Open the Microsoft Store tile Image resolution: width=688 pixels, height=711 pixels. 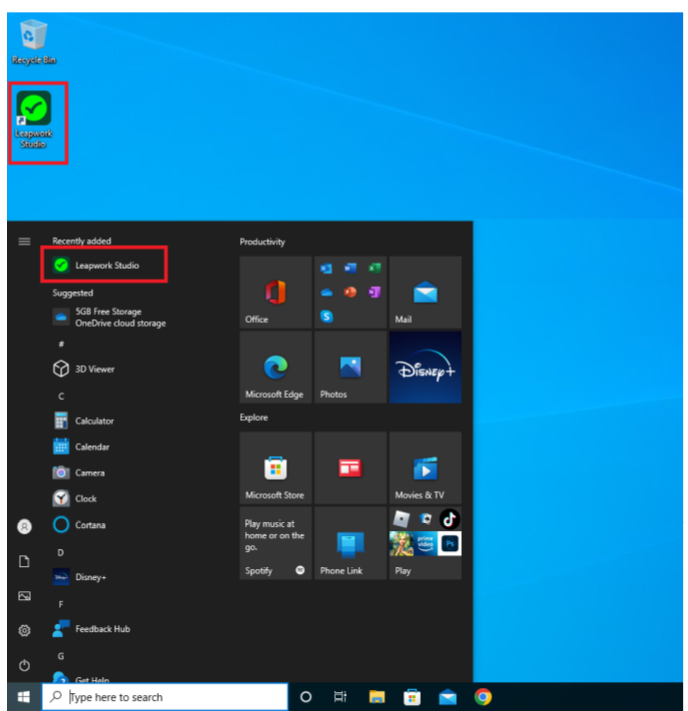[x=275, y=468]
